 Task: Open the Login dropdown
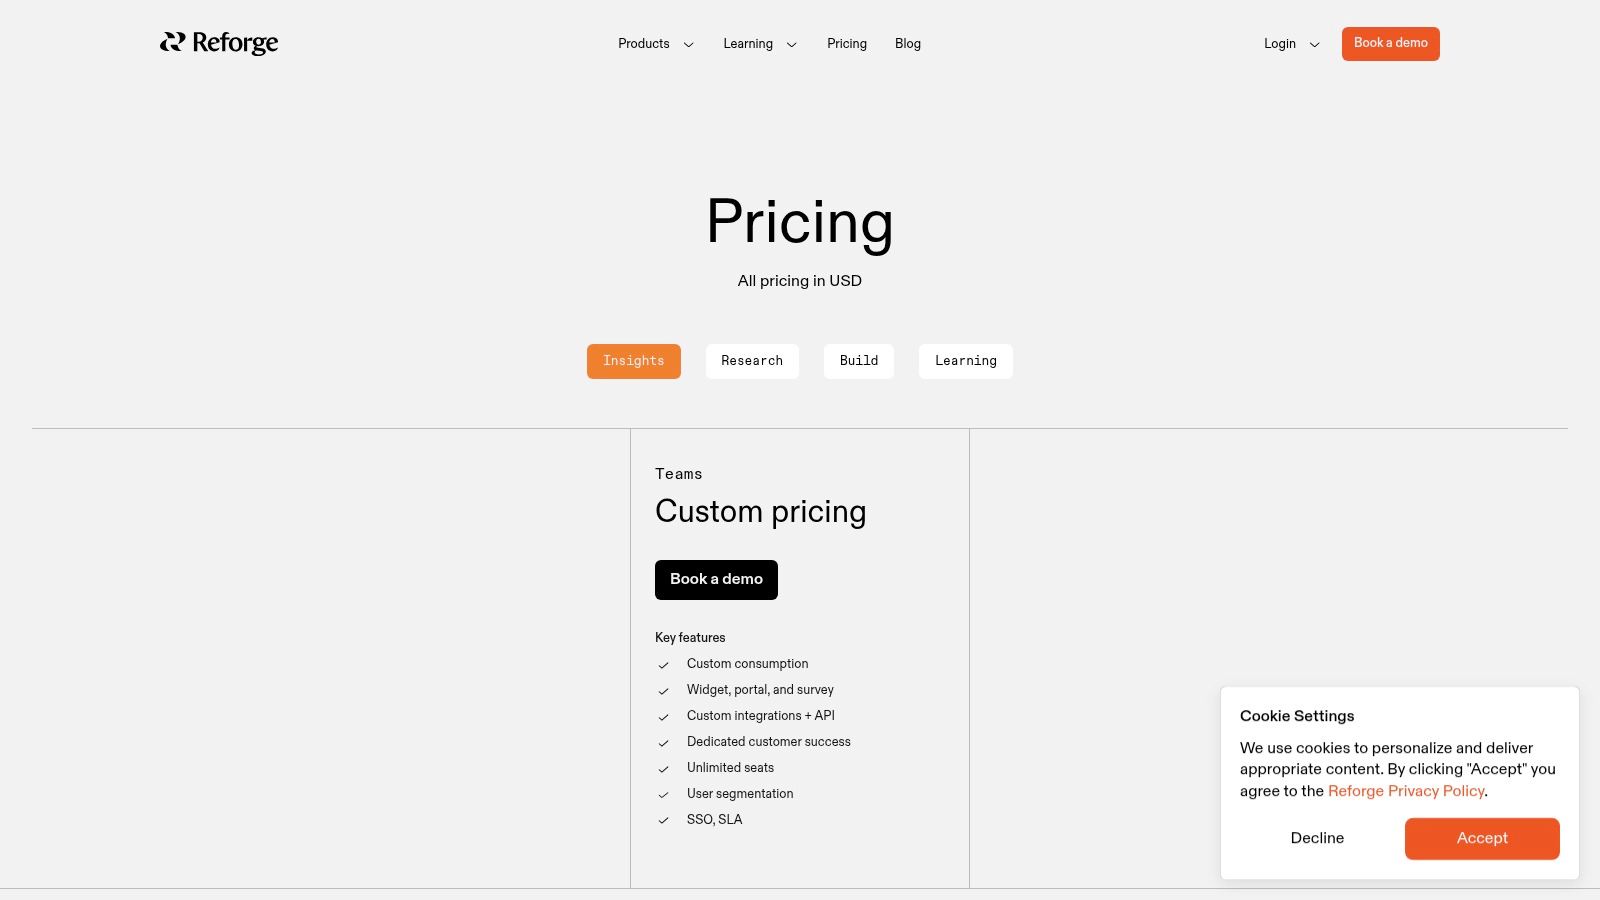(1290, 44)
